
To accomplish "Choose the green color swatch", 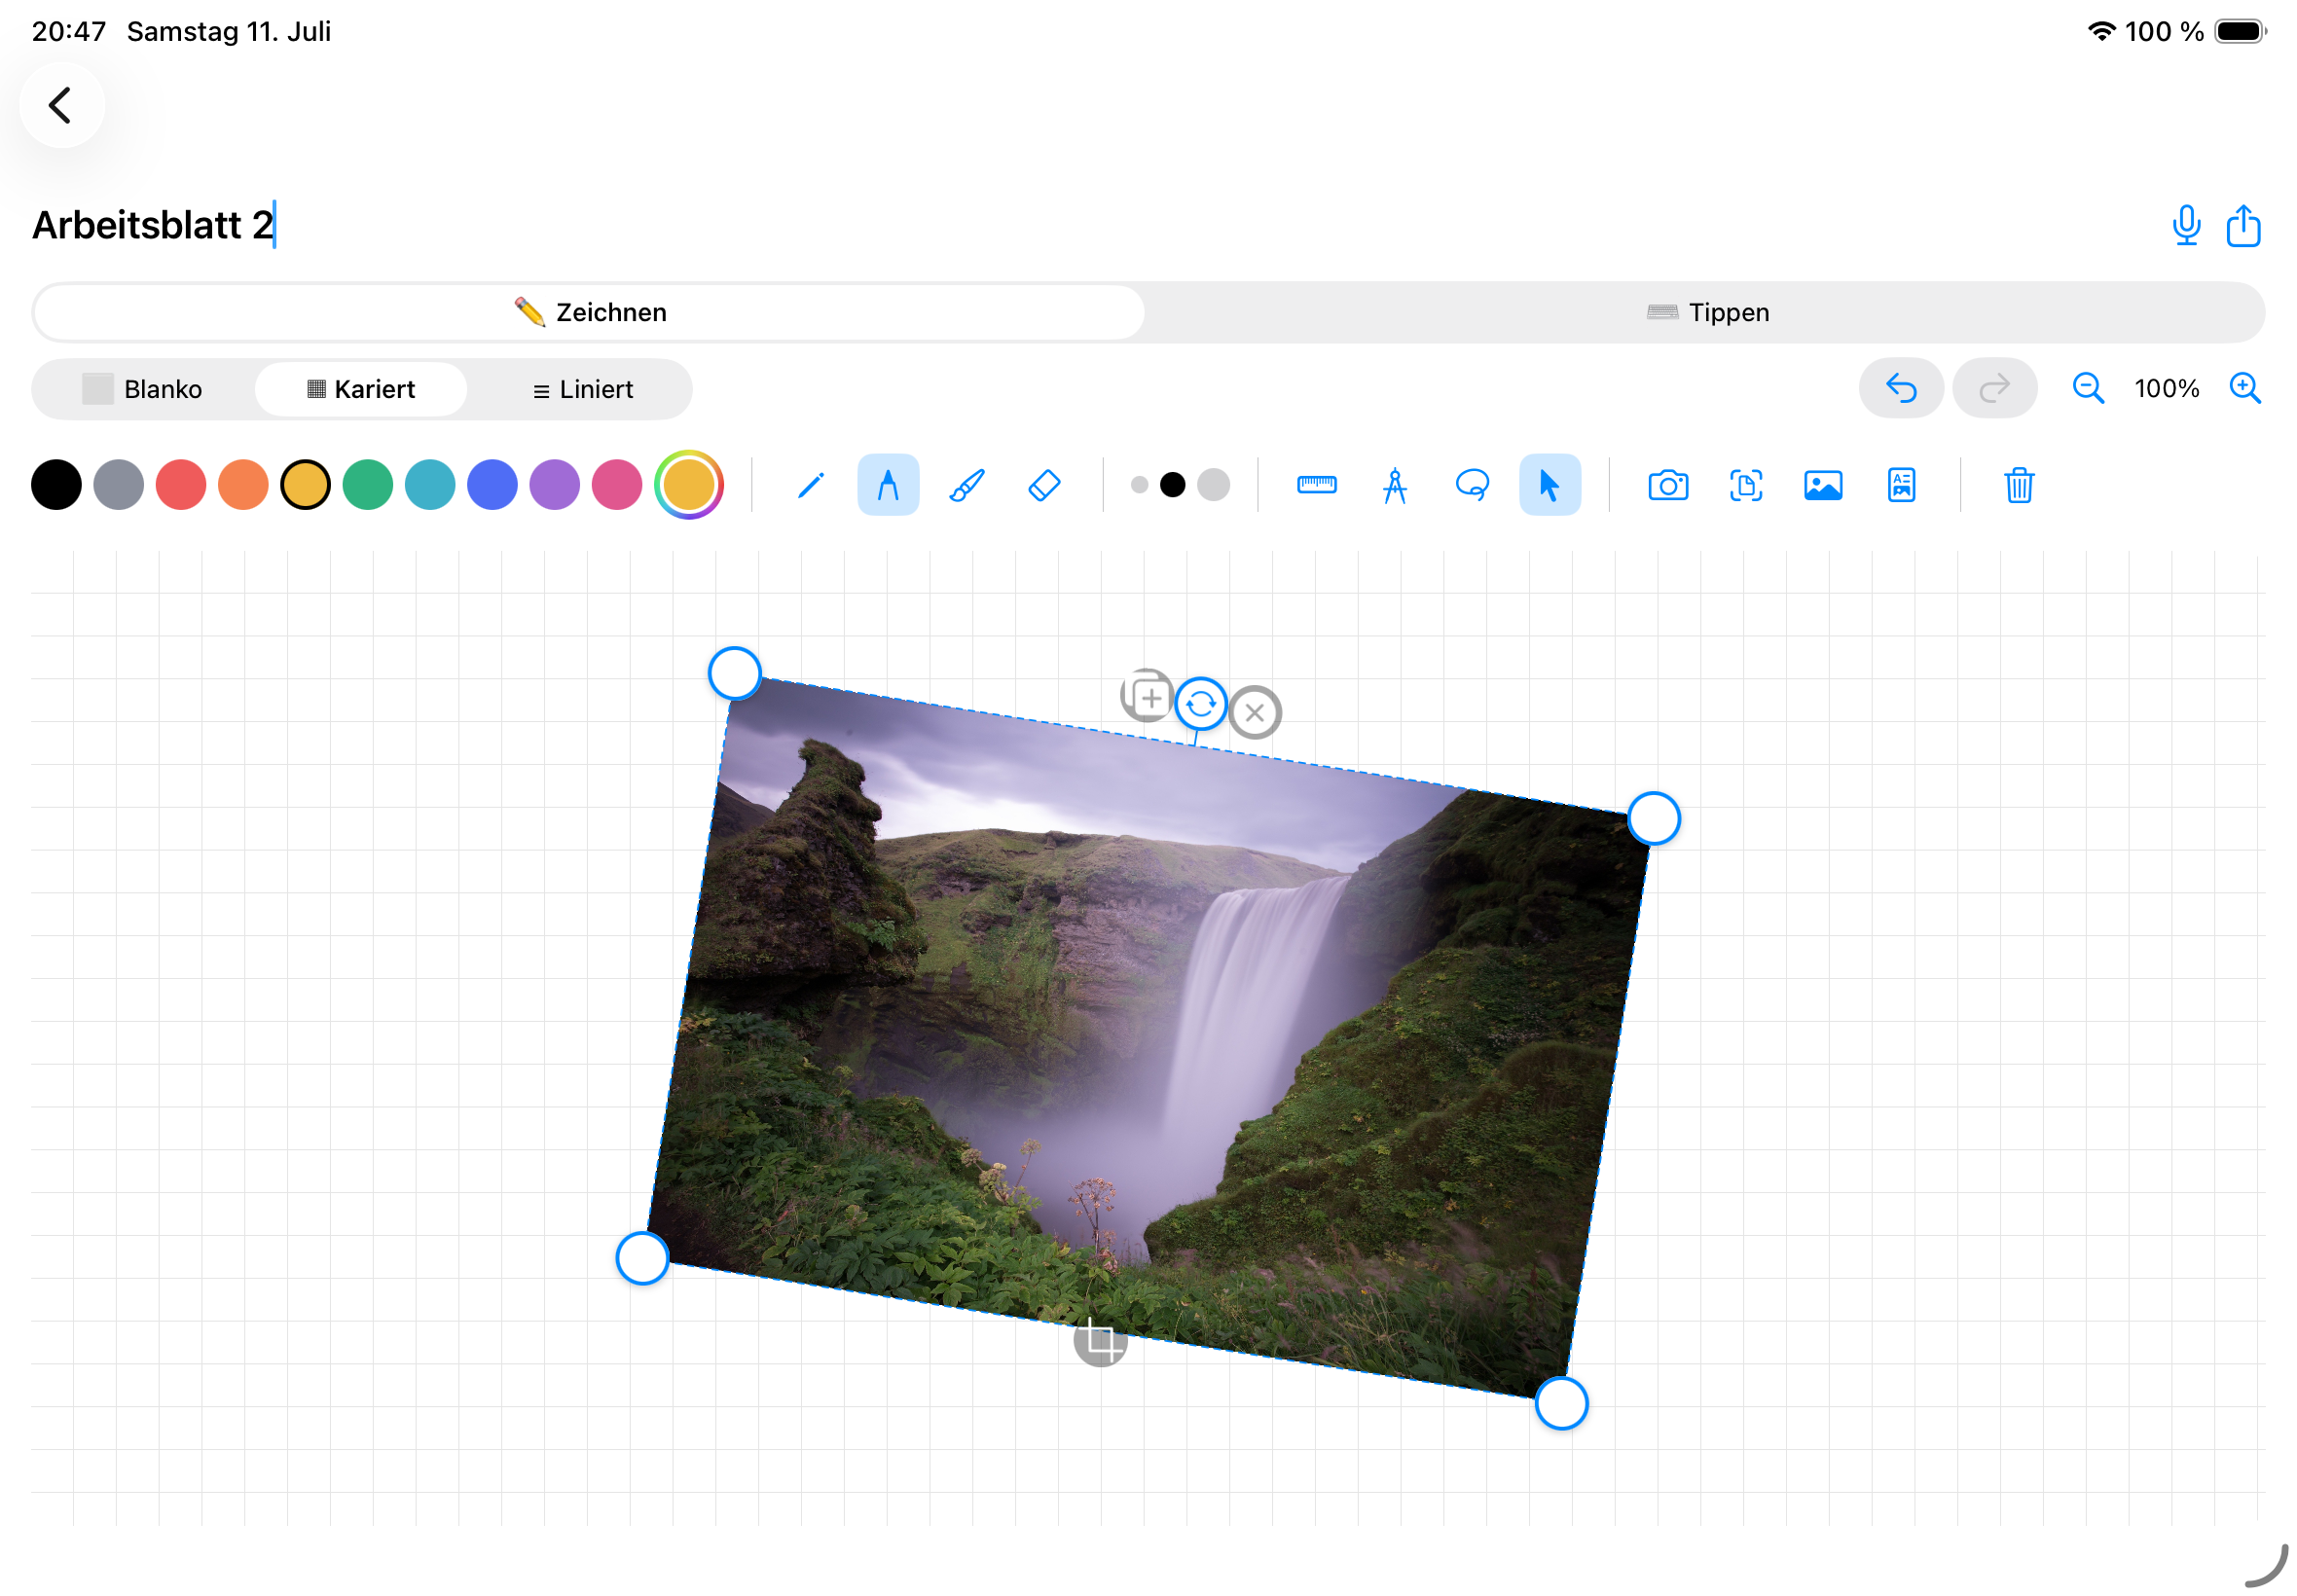I will point(367,485).
